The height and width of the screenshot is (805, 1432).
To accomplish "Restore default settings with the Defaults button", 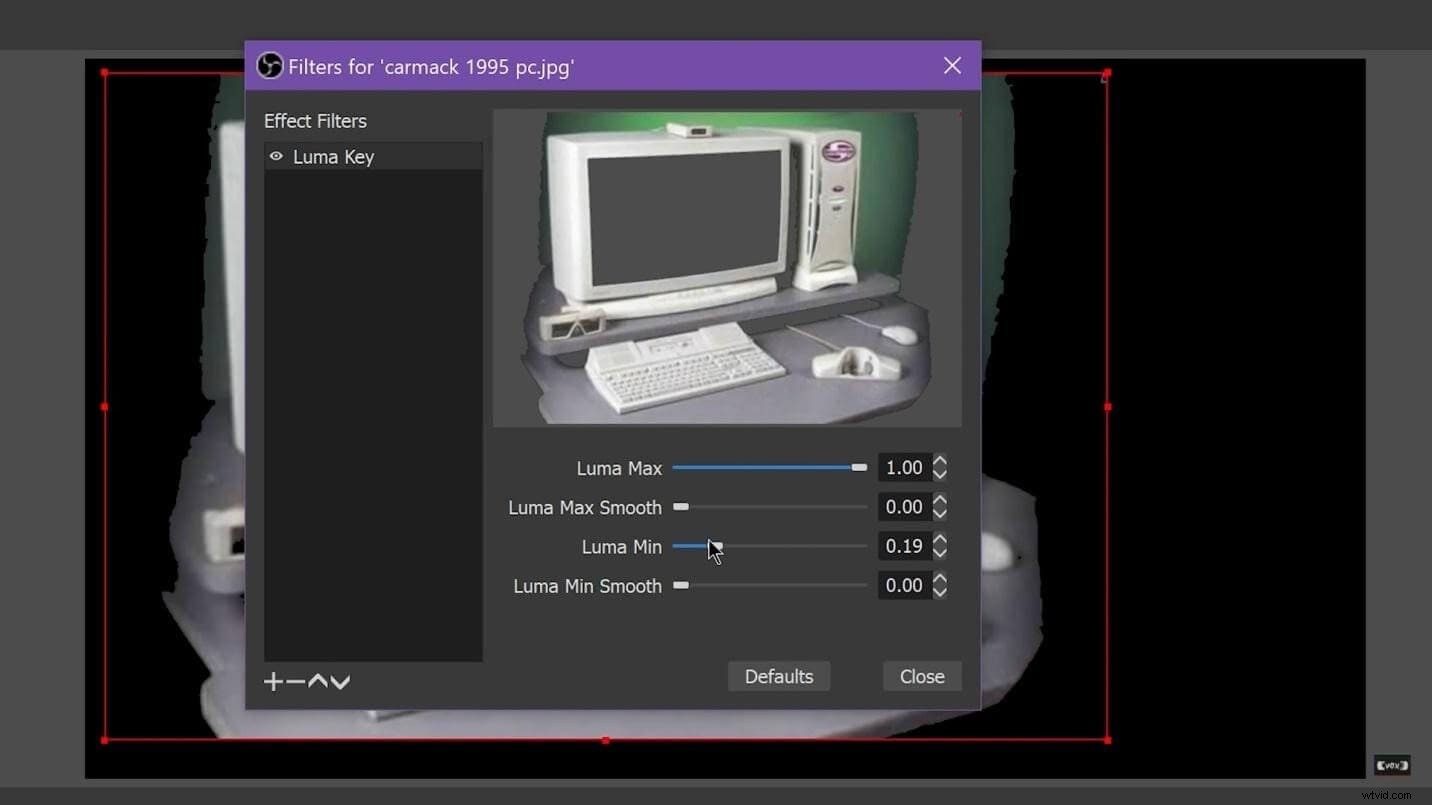I will coord(778,676).
